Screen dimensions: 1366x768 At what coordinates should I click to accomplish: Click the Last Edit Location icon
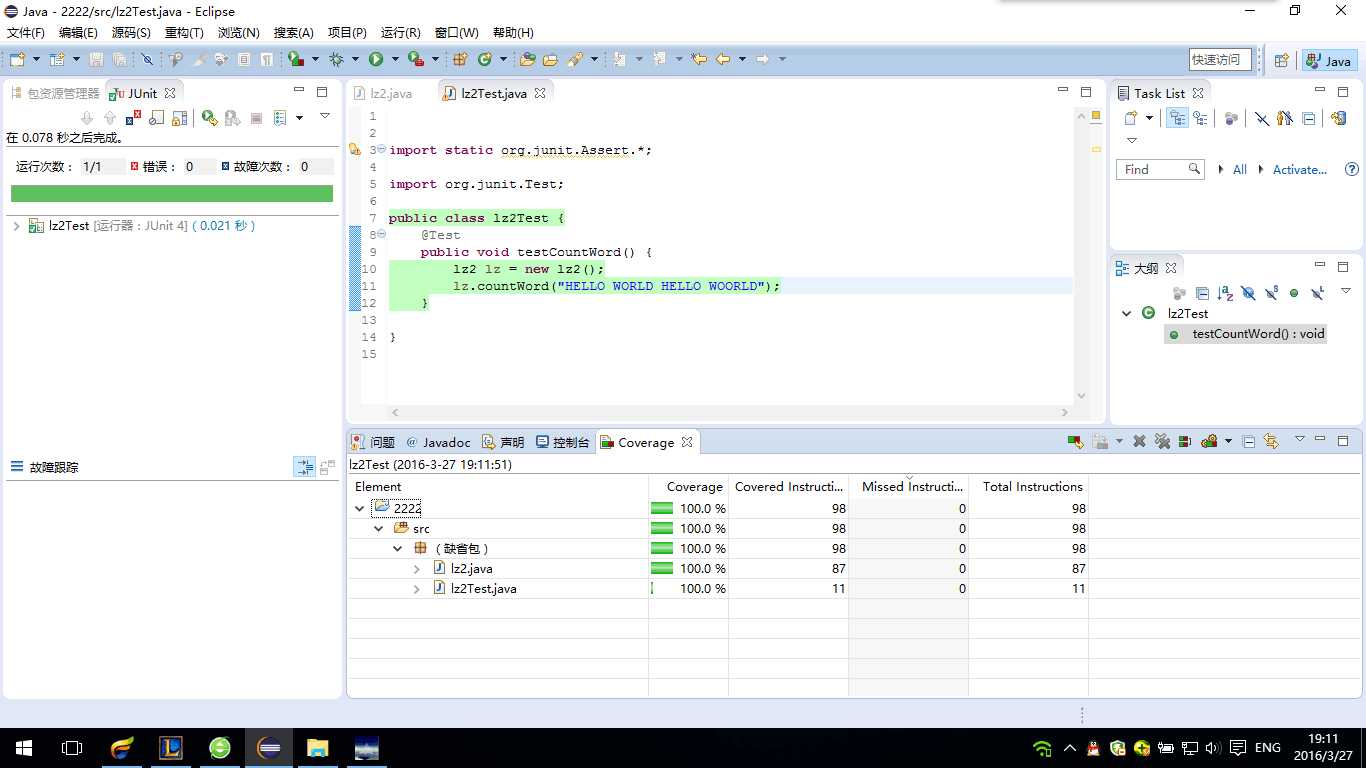point(699,59)
